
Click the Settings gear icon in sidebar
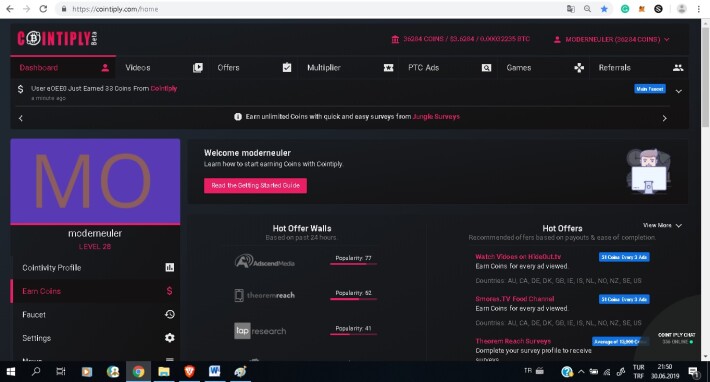pos(169,338)
